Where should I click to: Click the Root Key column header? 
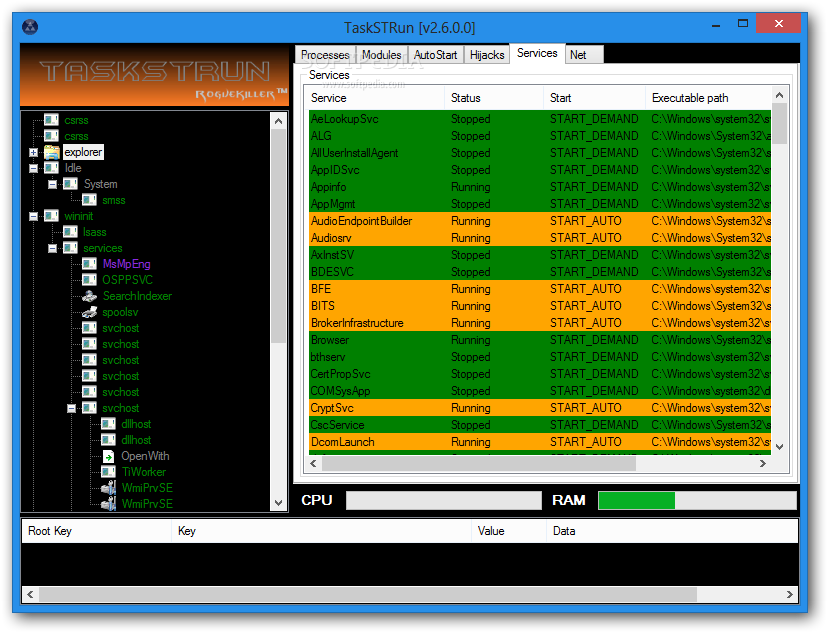(96, 531)
